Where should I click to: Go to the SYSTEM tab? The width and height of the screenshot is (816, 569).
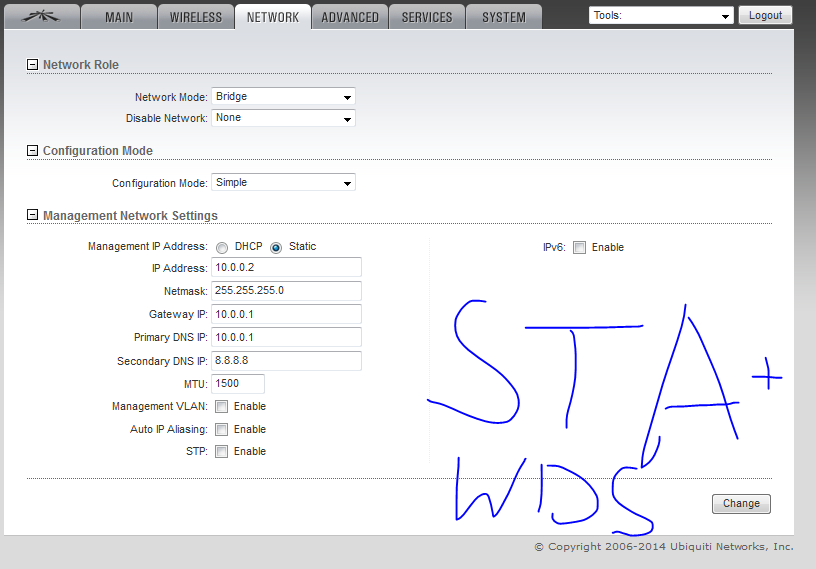coord(504,17)
